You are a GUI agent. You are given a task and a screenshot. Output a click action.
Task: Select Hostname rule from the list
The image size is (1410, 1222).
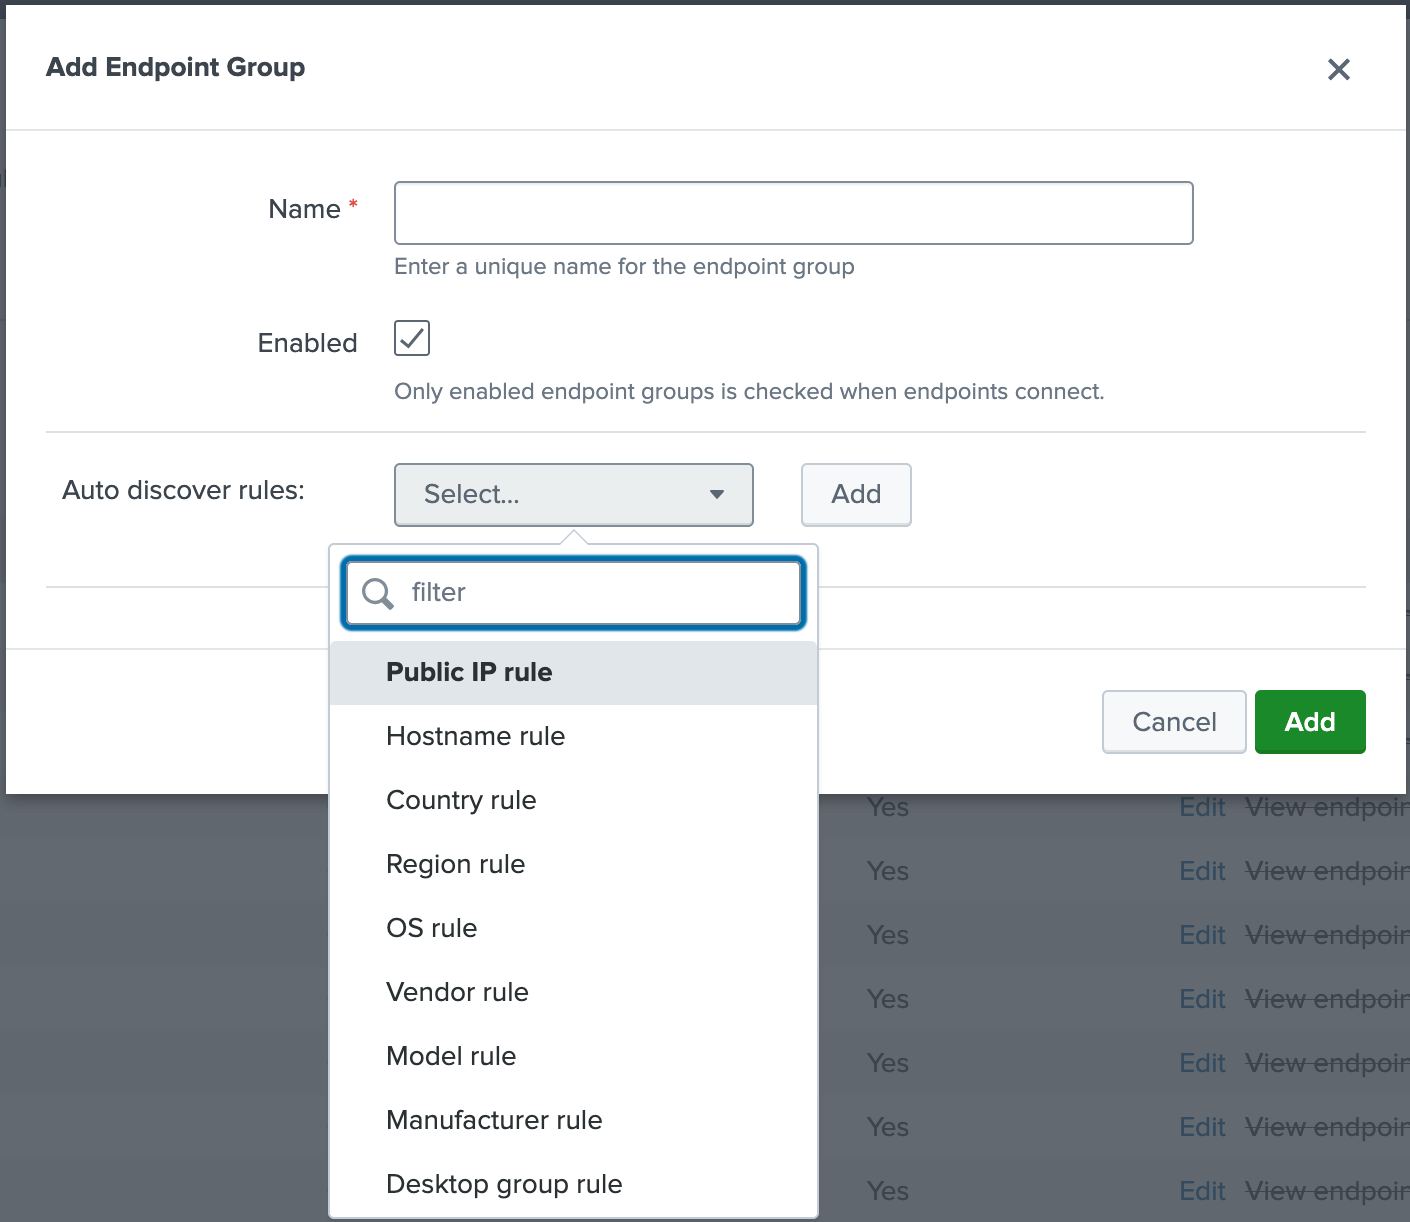coord(475,736)
